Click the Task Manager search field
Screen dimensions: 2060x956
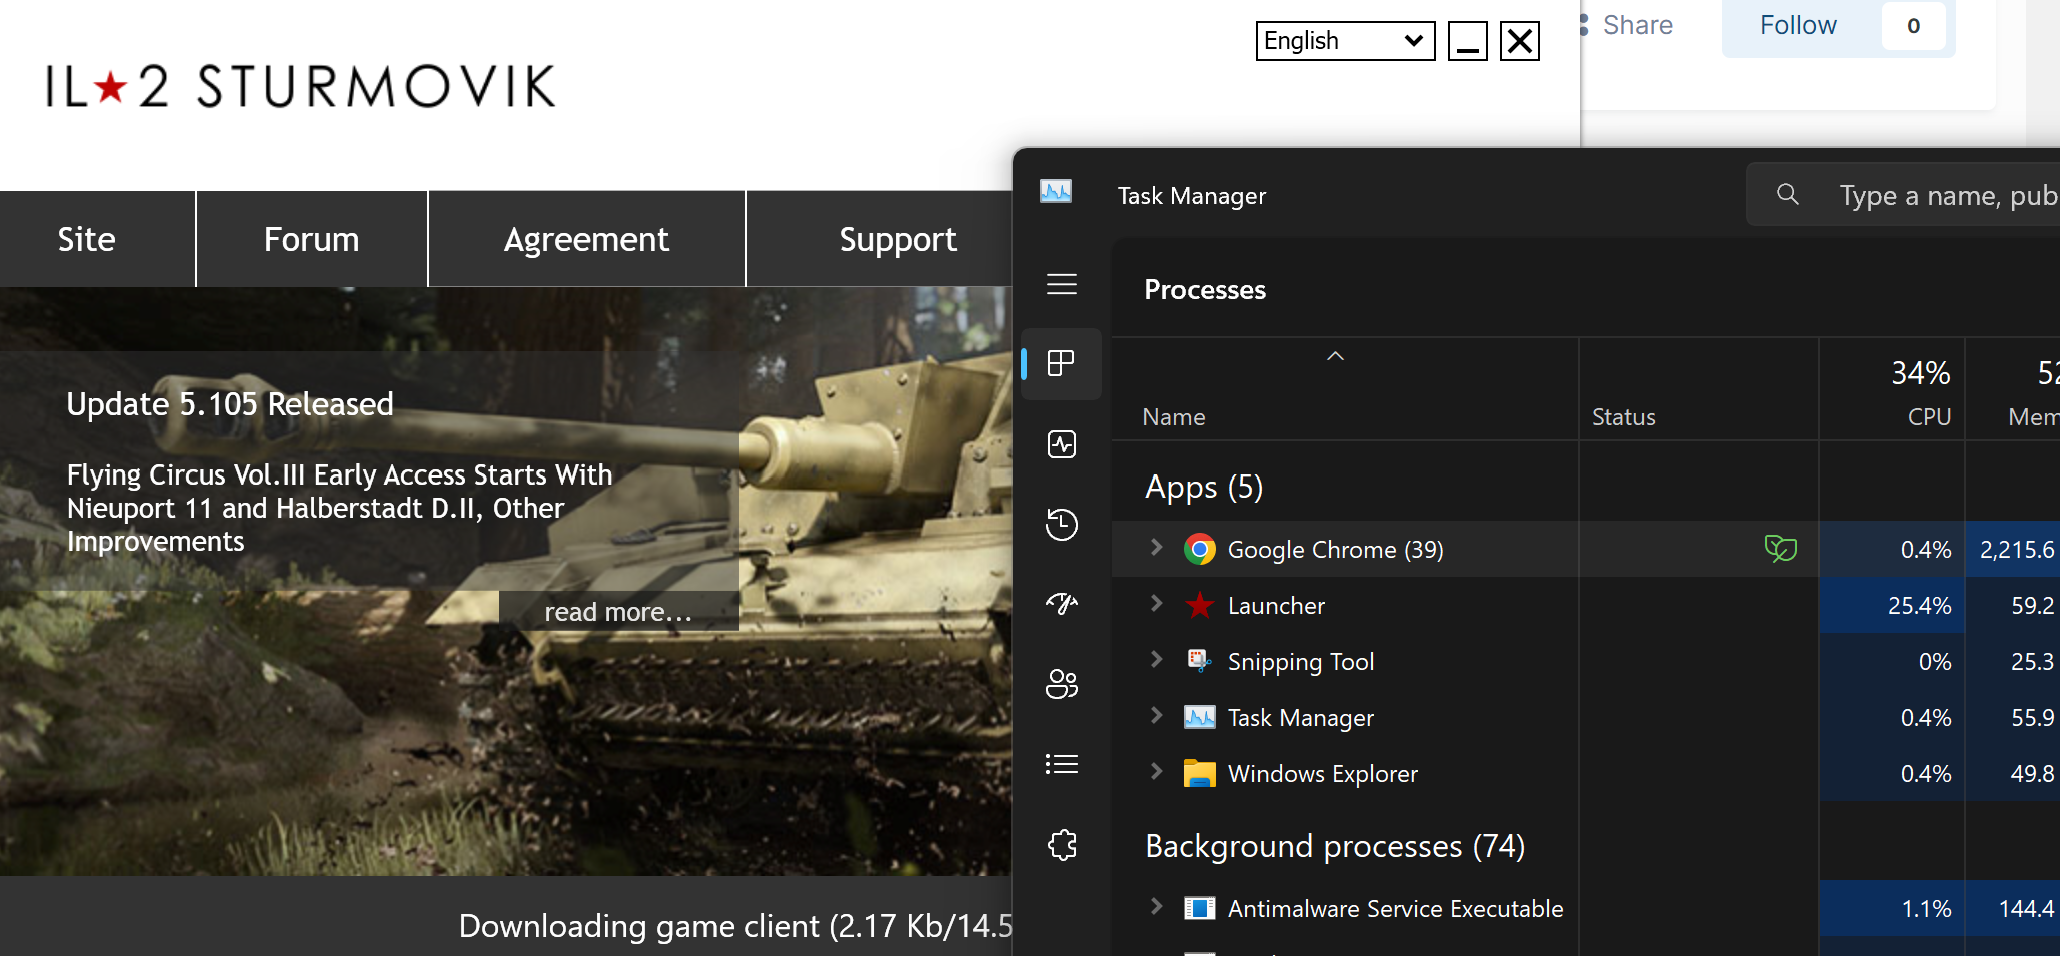[x=1940, y=196]
